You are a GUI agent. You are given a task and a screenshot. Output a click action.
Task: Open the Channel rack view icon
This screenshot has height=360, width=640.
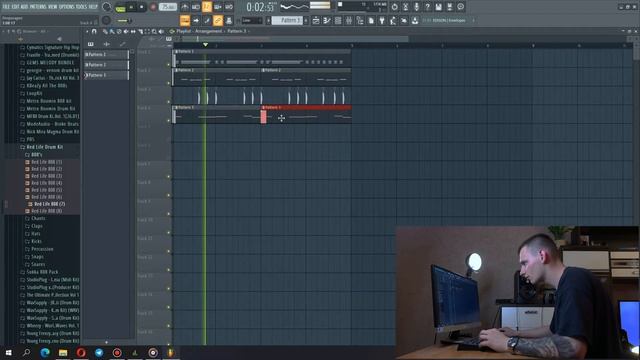click(338, 20)
